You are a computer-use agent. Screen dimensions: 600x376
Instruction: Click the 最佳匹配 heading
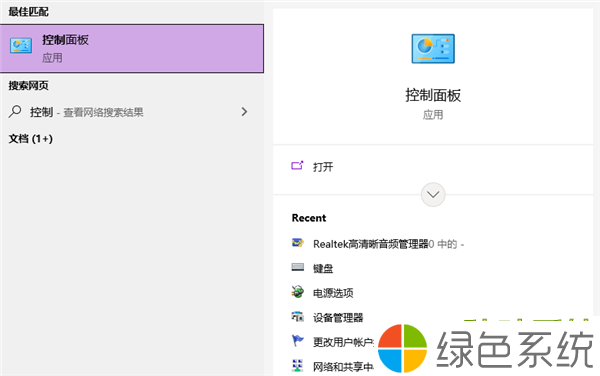28,12
